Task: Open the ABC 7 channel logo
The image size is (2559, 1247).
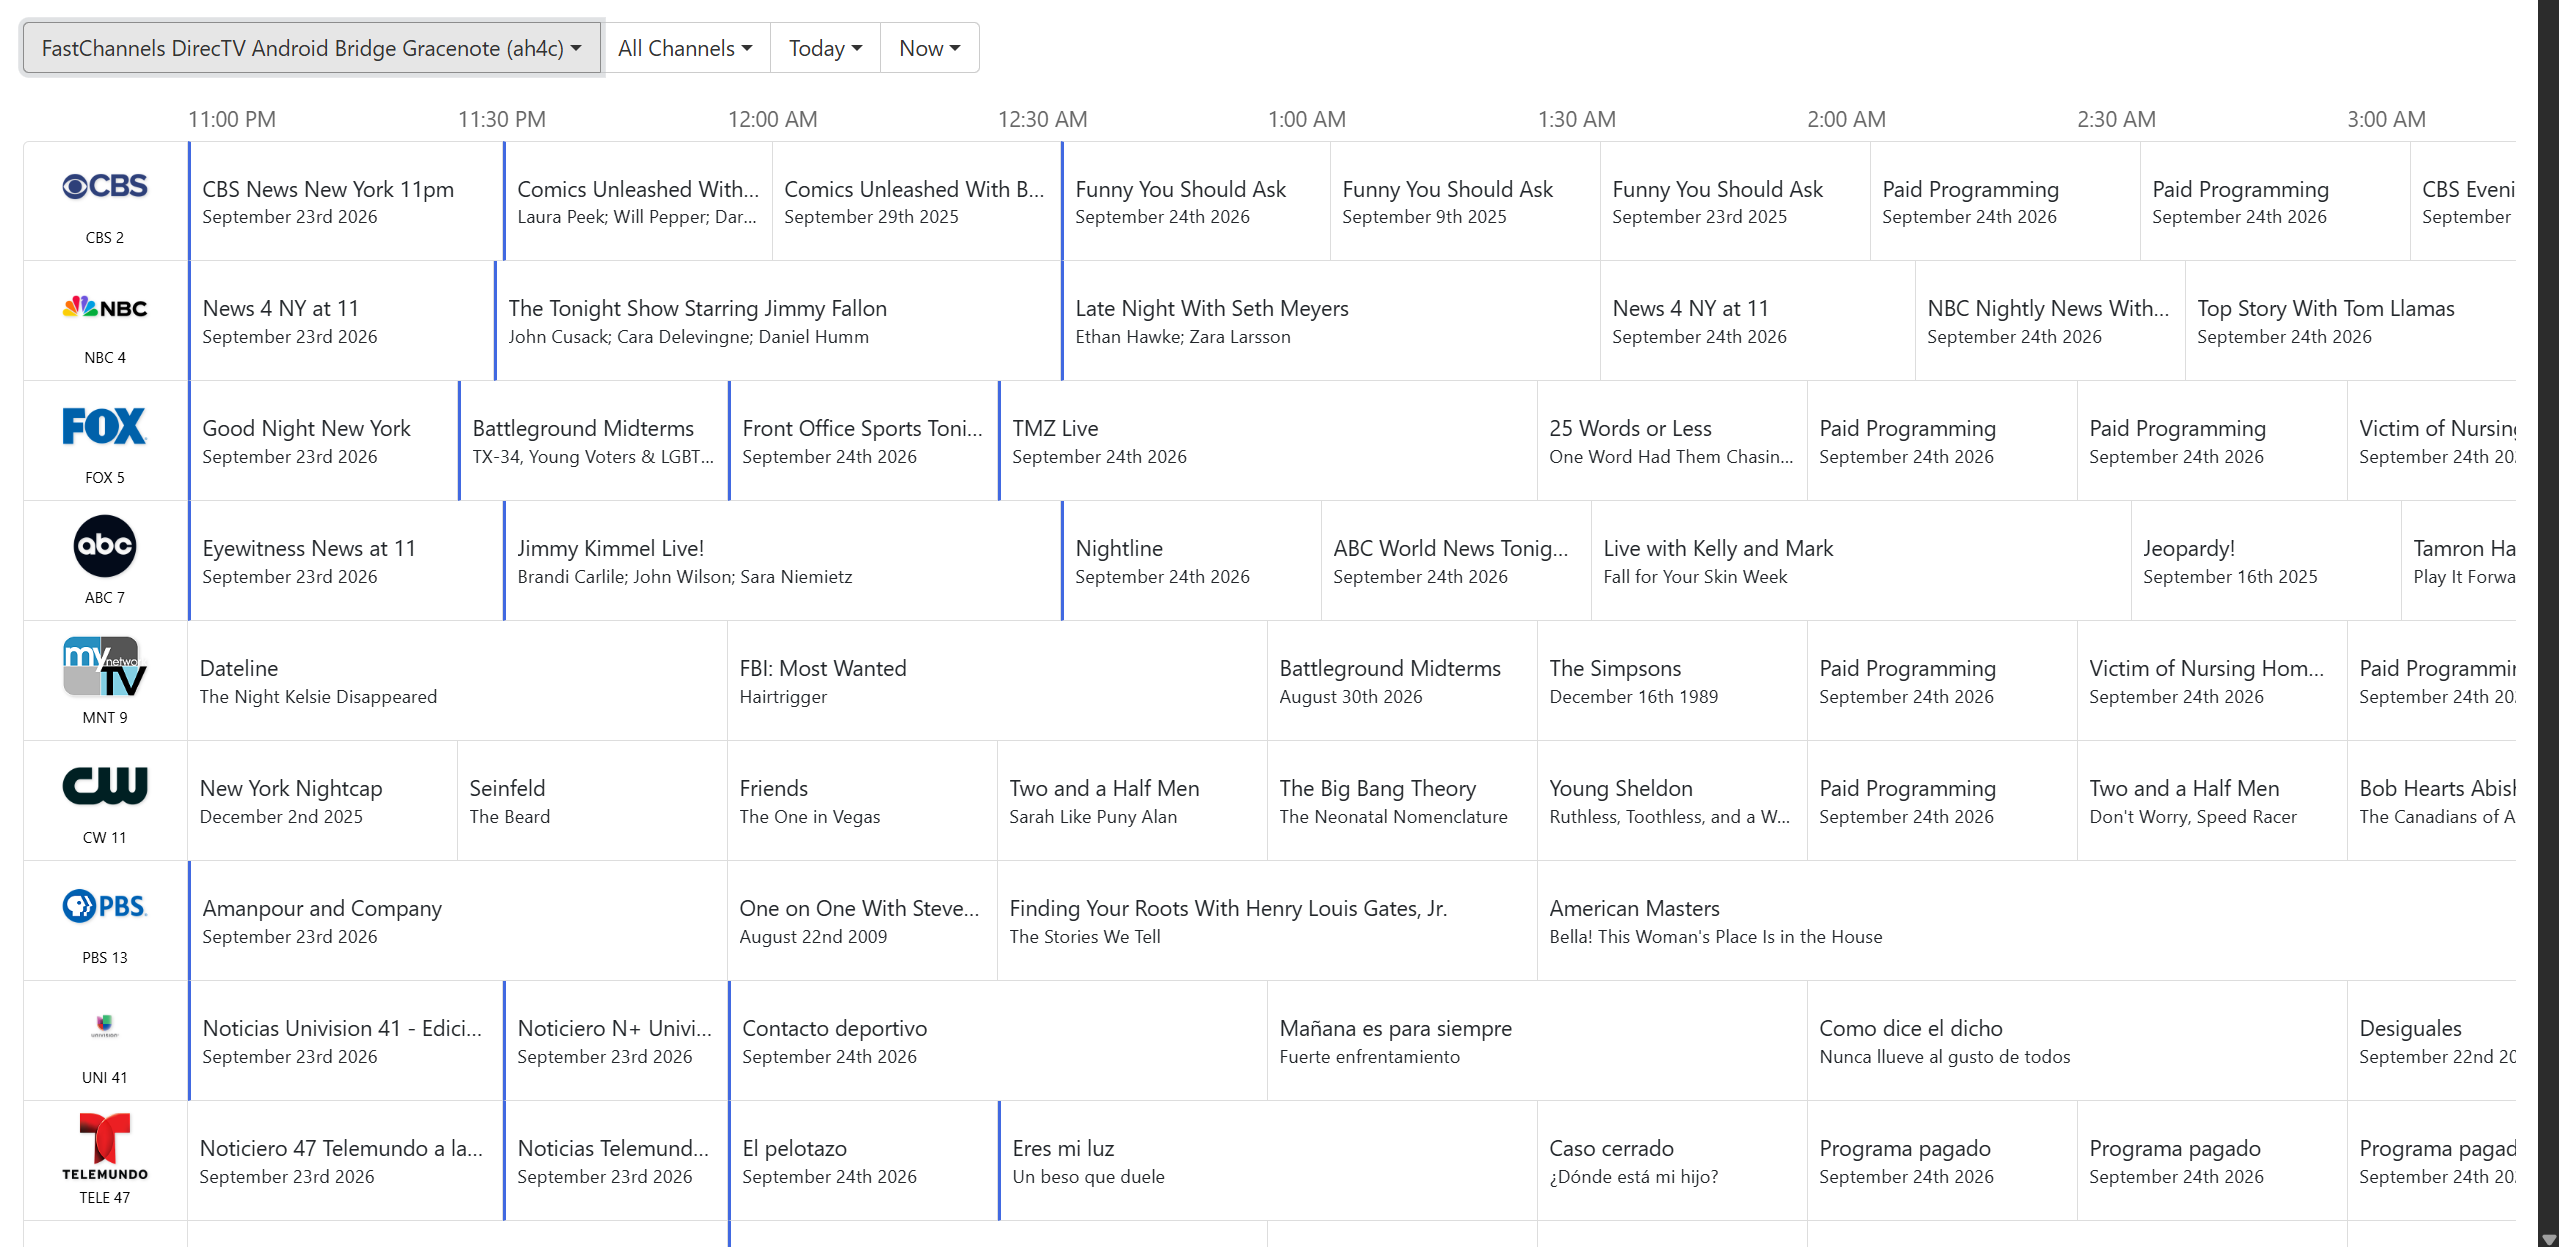Action: [105, 546]
